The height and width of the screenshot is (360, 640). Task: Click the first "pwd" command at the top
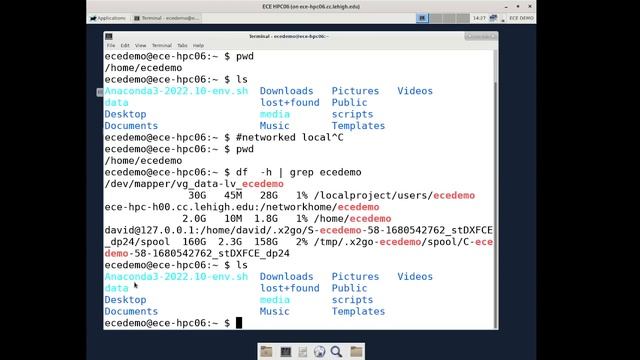point(244,56)
